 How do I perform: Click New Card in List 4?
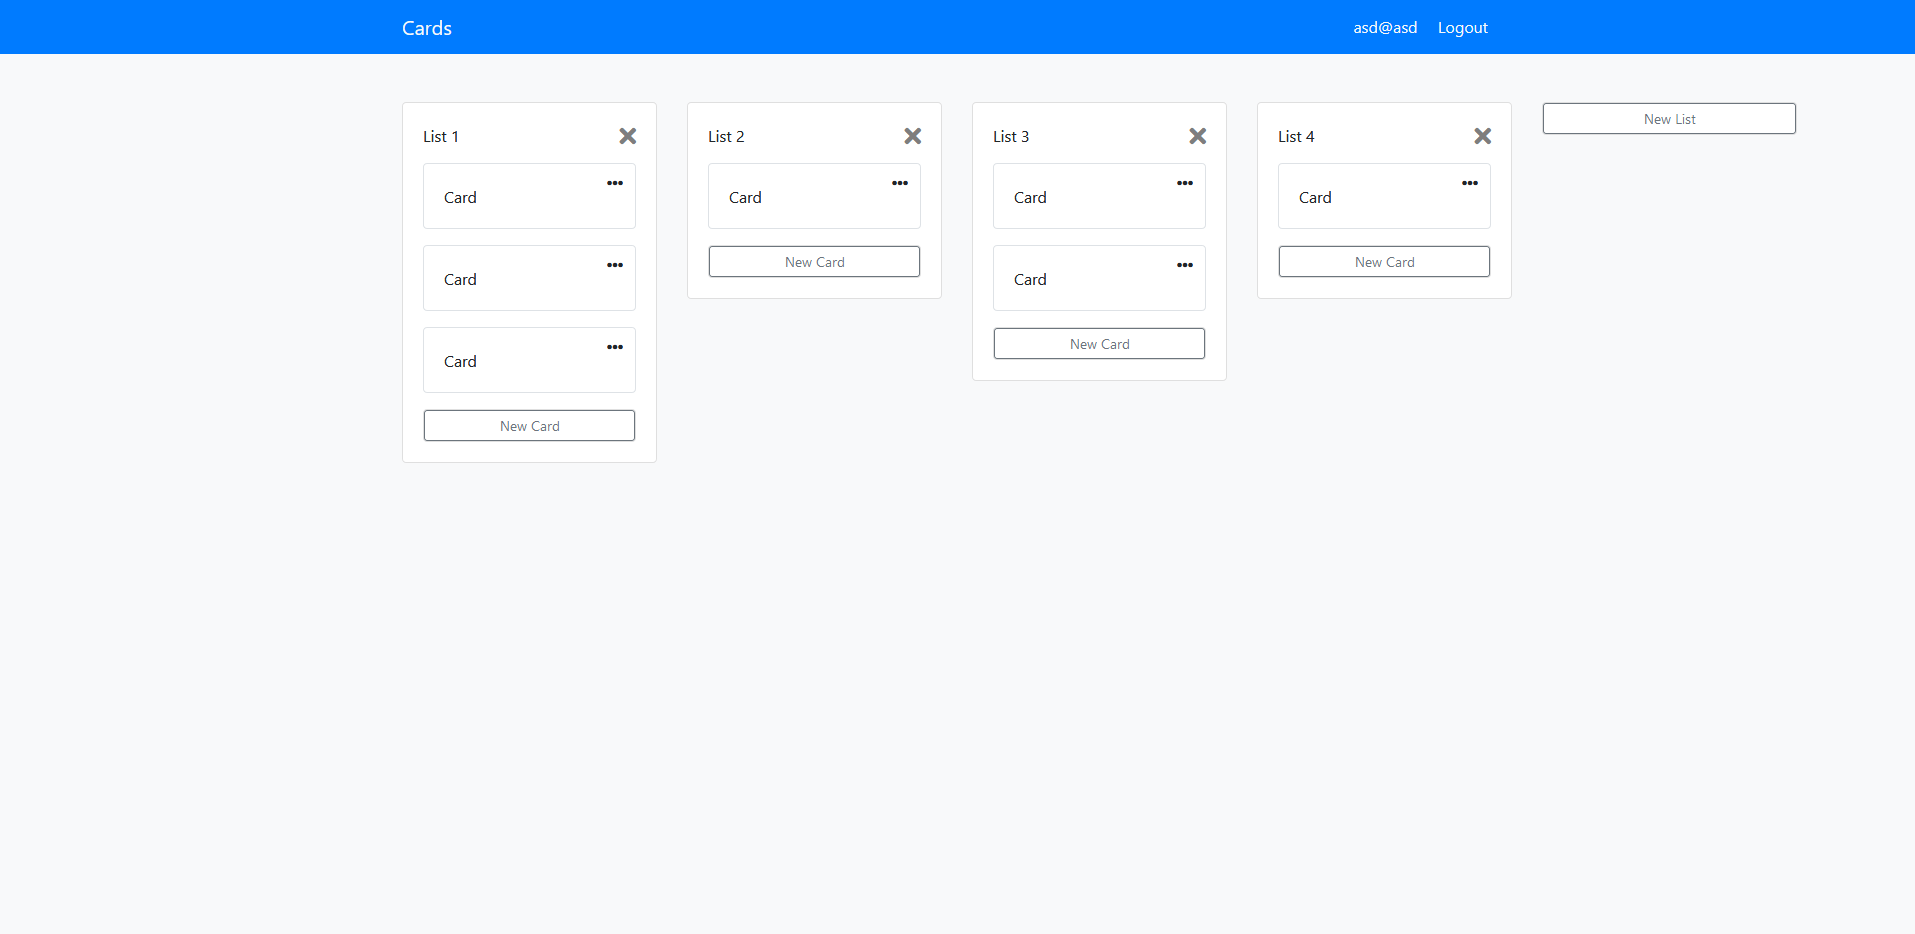click(x=1384, y=261)
